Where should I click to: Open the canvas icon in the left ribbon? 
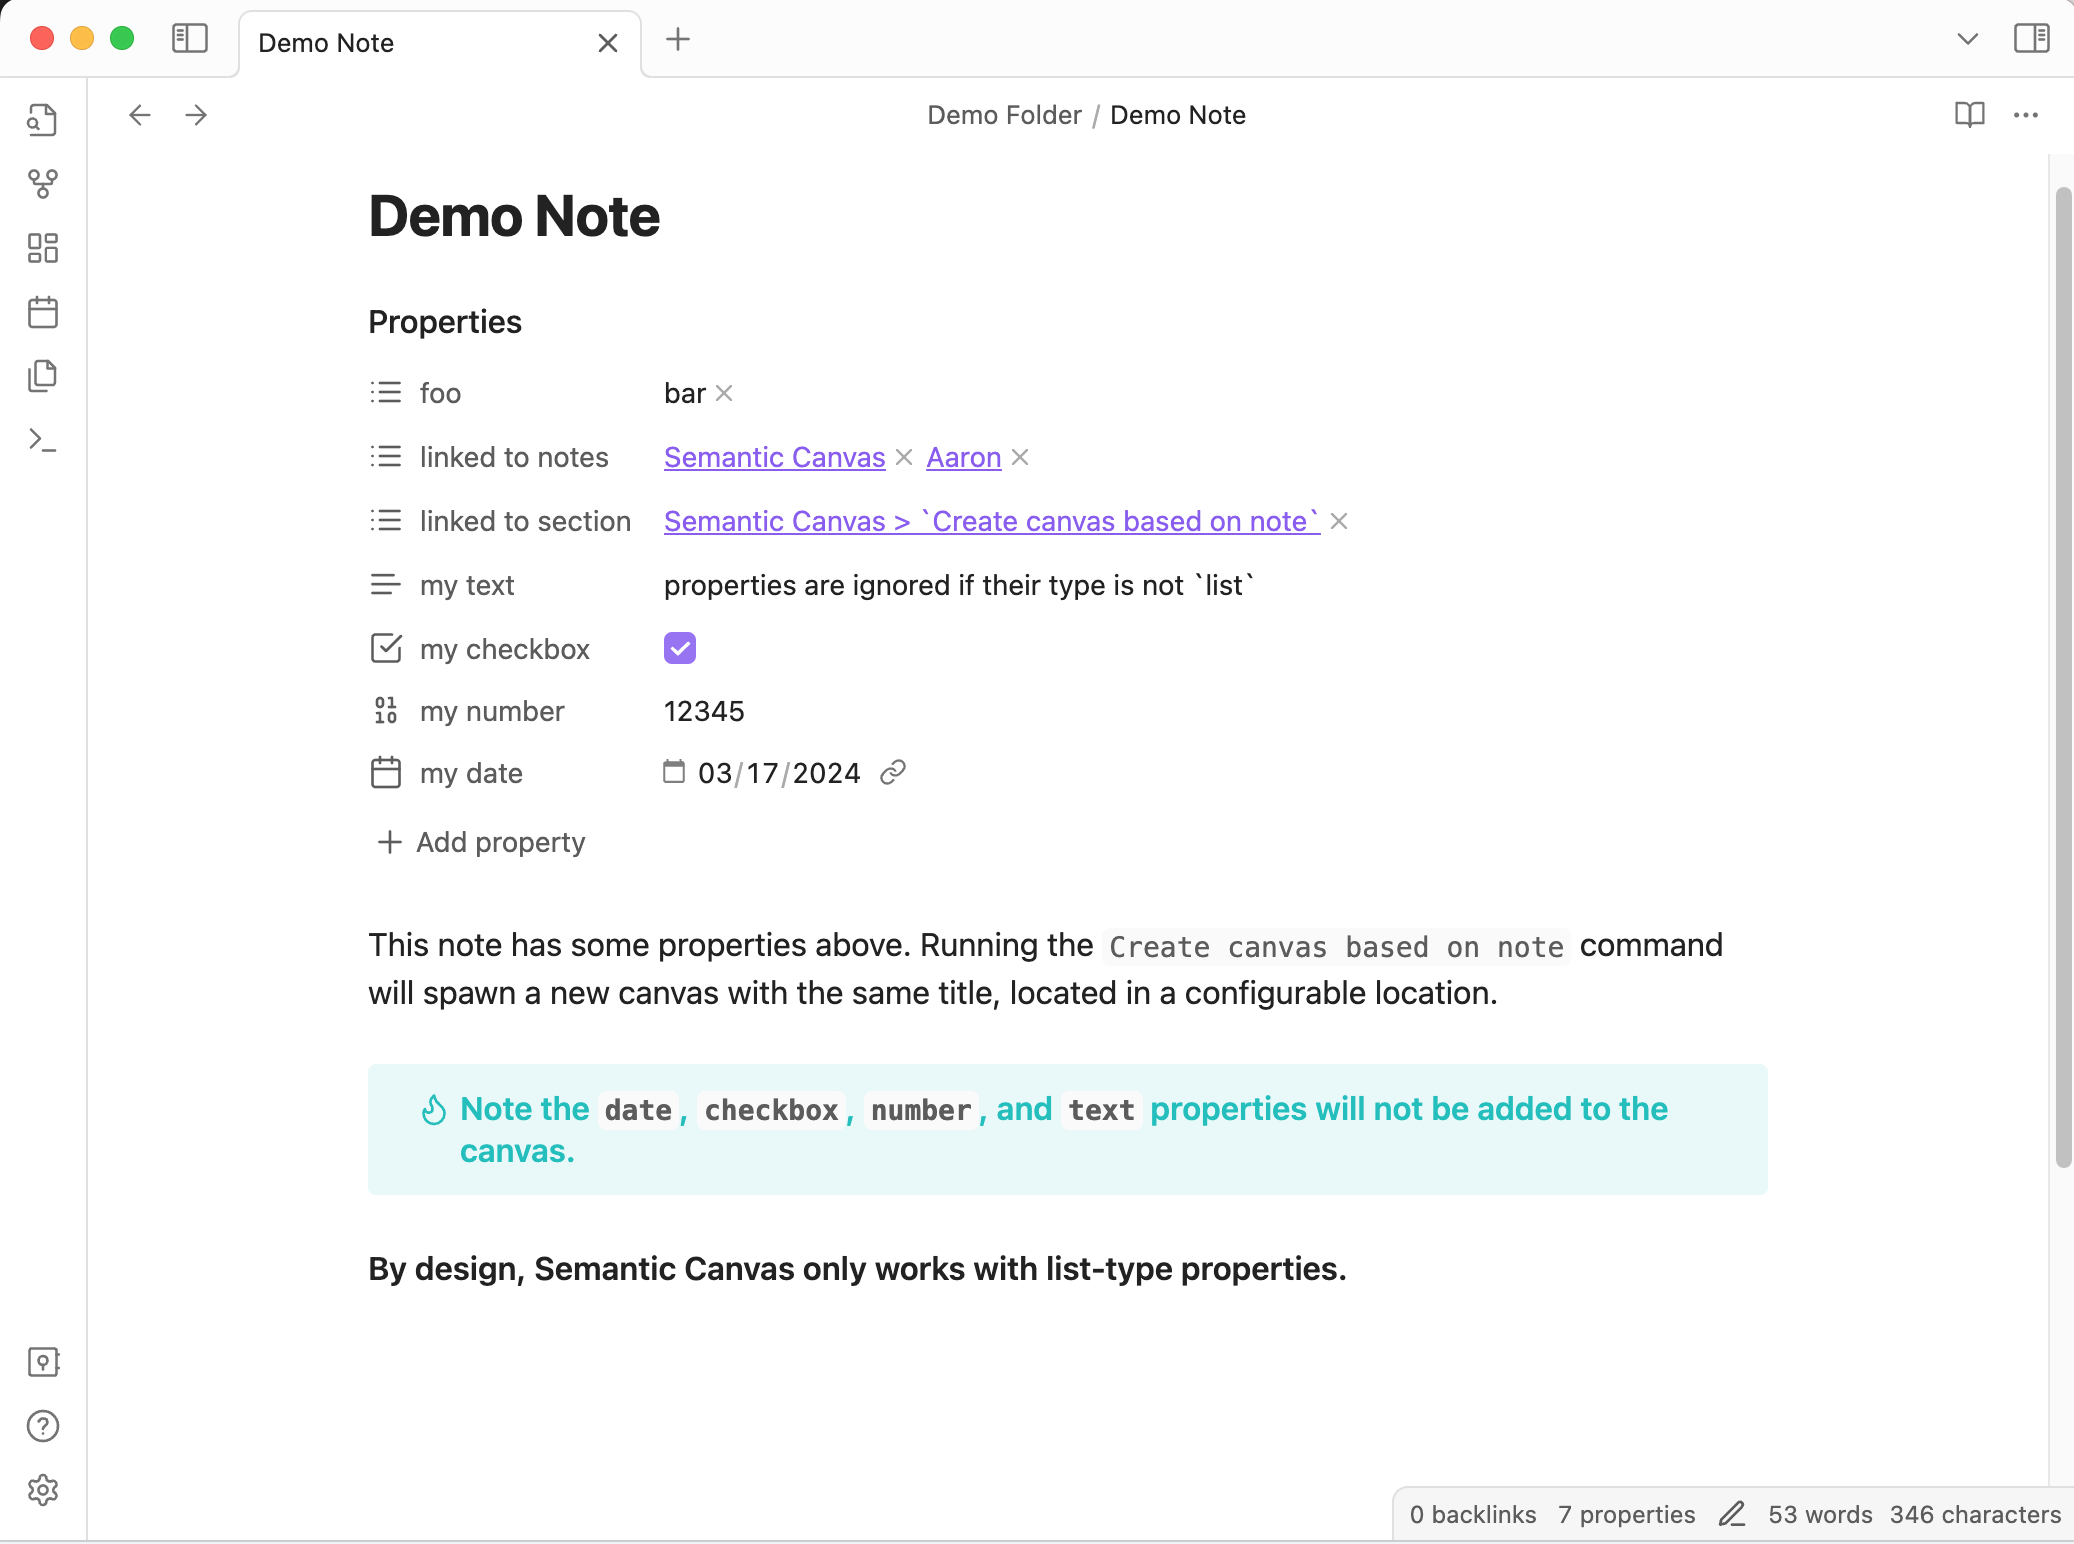[x=43, y=248]
